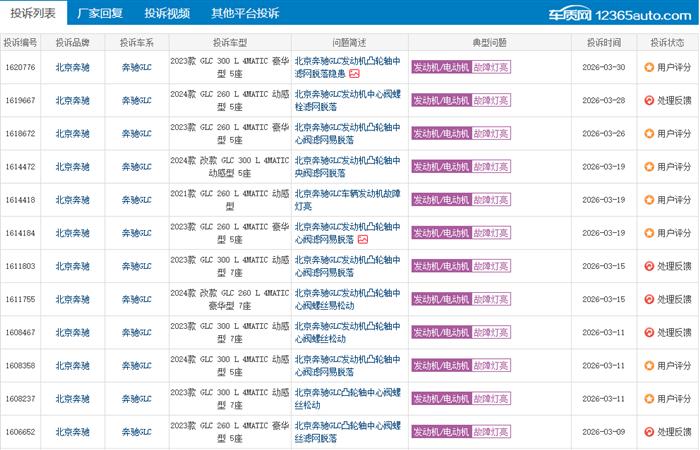Image resolution: width=700 pixels, height=450 pixels.
Task: Click the image icon in complaint 1614184
Action: coord(363,240)
